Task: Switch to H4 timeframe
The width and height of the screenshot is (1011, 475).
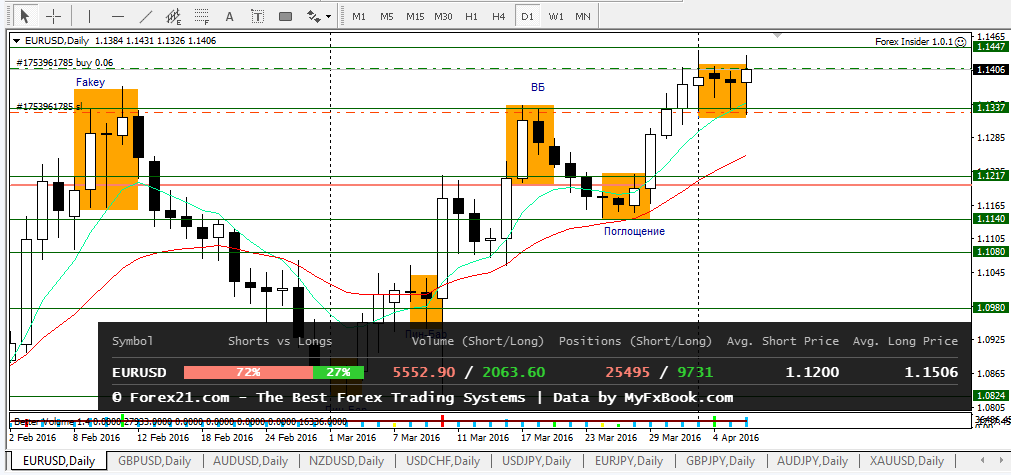Action: pyautogui.click(x=498, y=16)
